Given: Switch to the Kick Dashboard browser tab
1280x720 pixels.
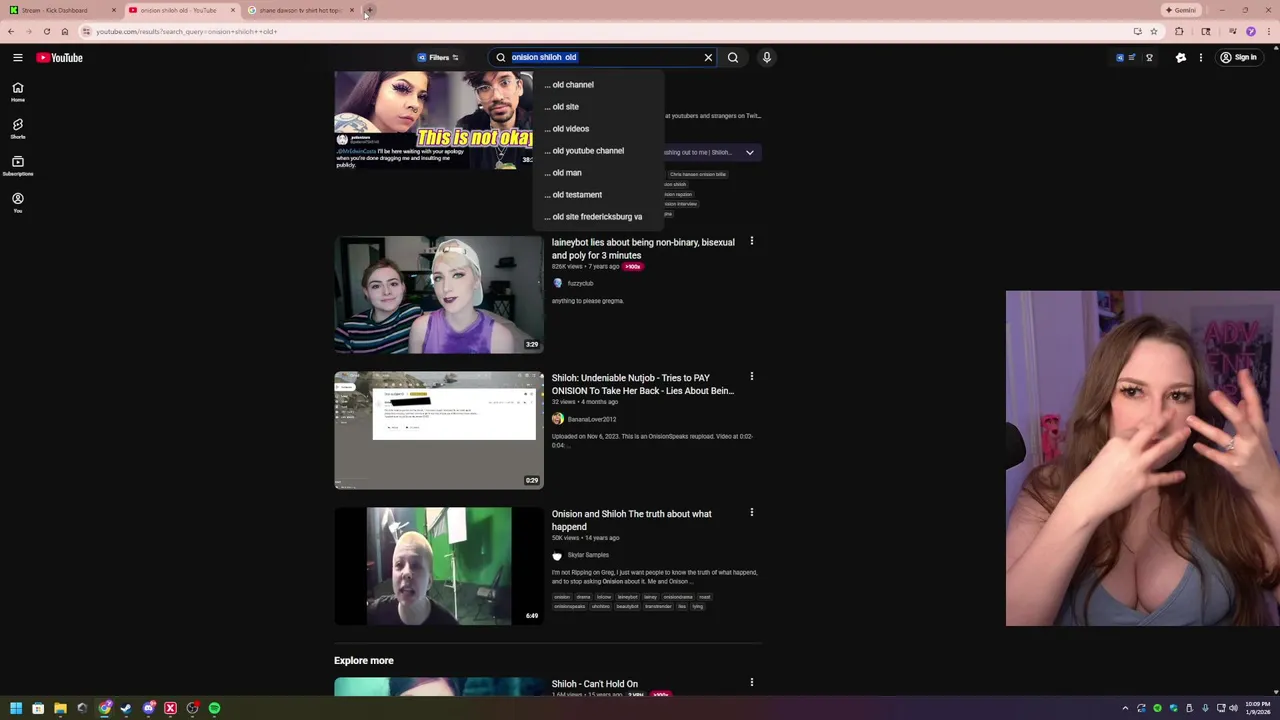Looking at the screenshot, I should [x=62, y=10].
